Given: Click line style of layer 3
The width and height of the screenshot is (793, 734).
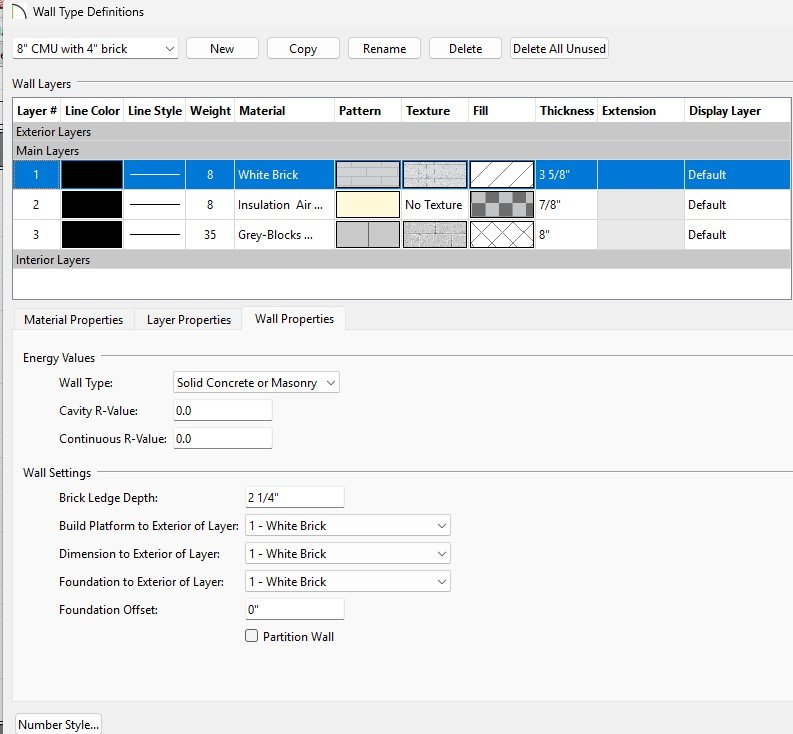Looking at the screenshot, I should (155, 235).
